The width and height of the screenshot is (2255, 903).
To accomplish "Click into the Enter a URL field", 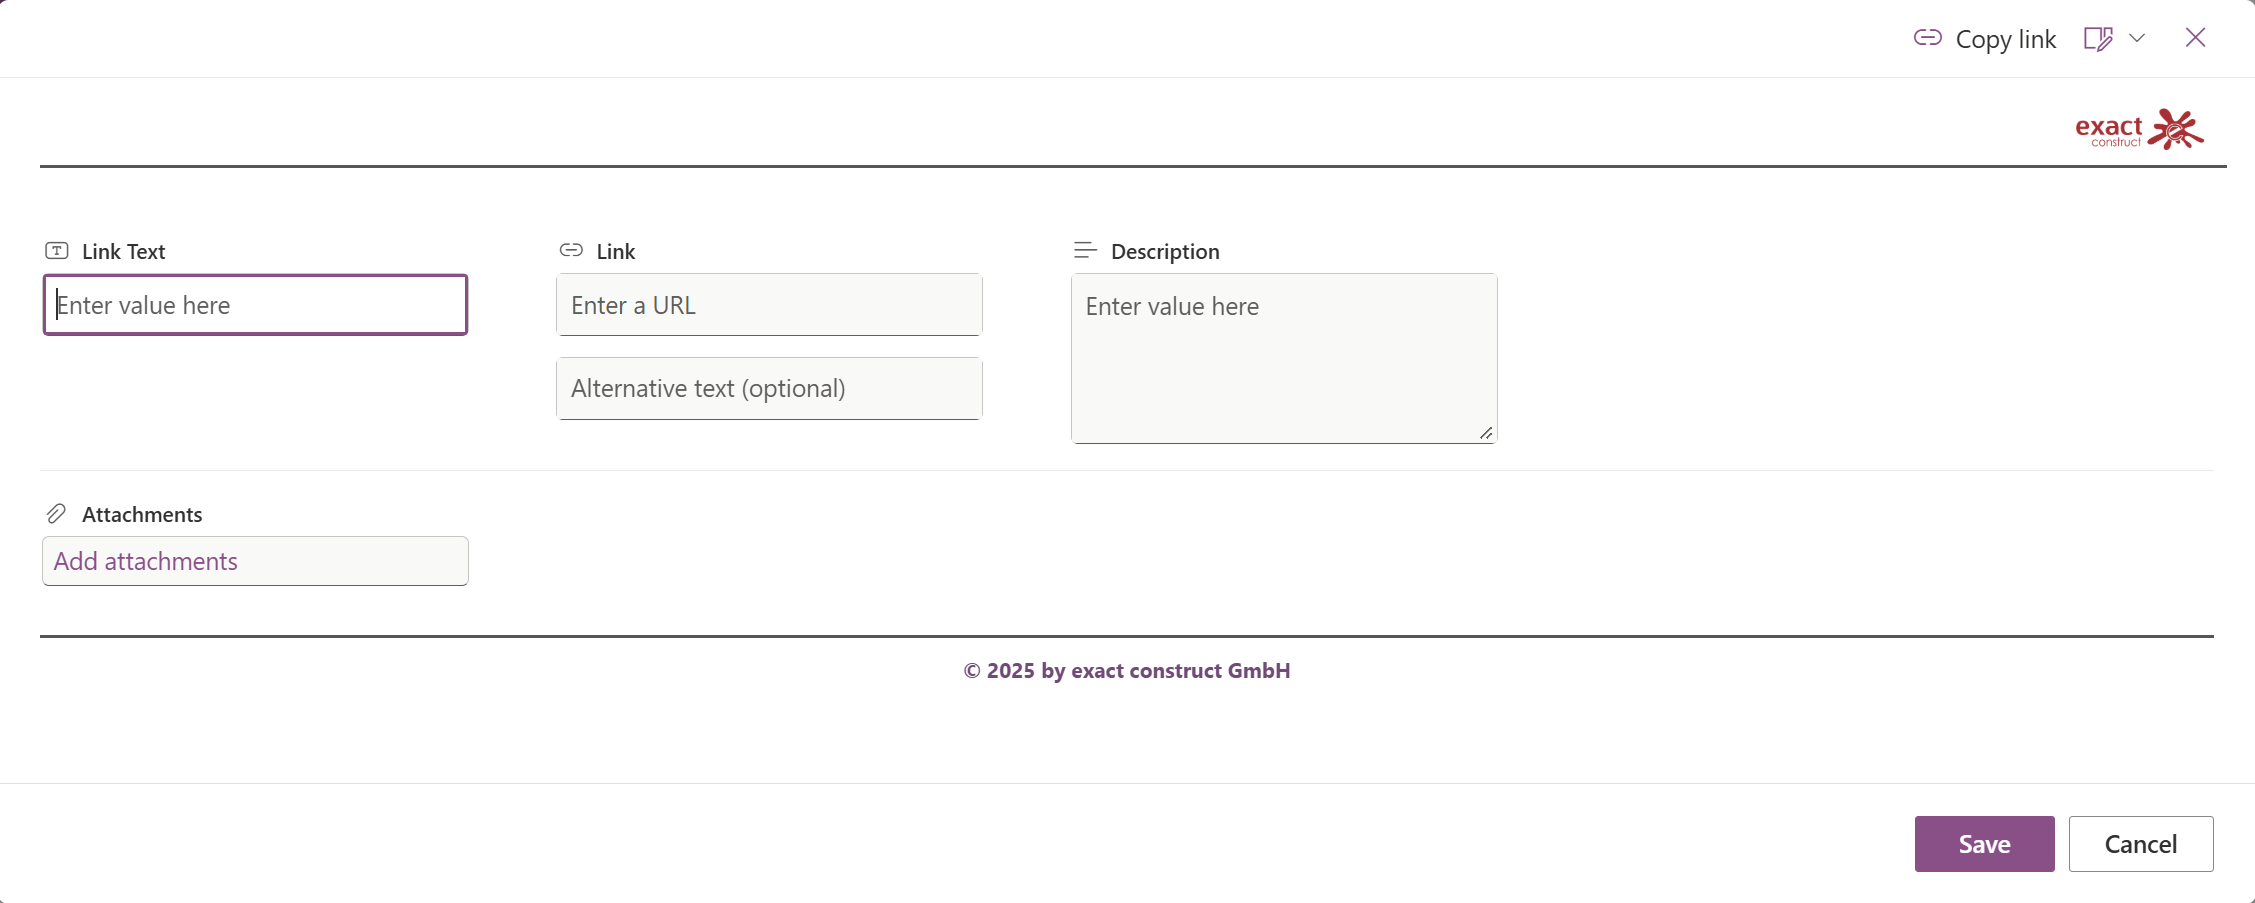I will (x=769, y=305).
